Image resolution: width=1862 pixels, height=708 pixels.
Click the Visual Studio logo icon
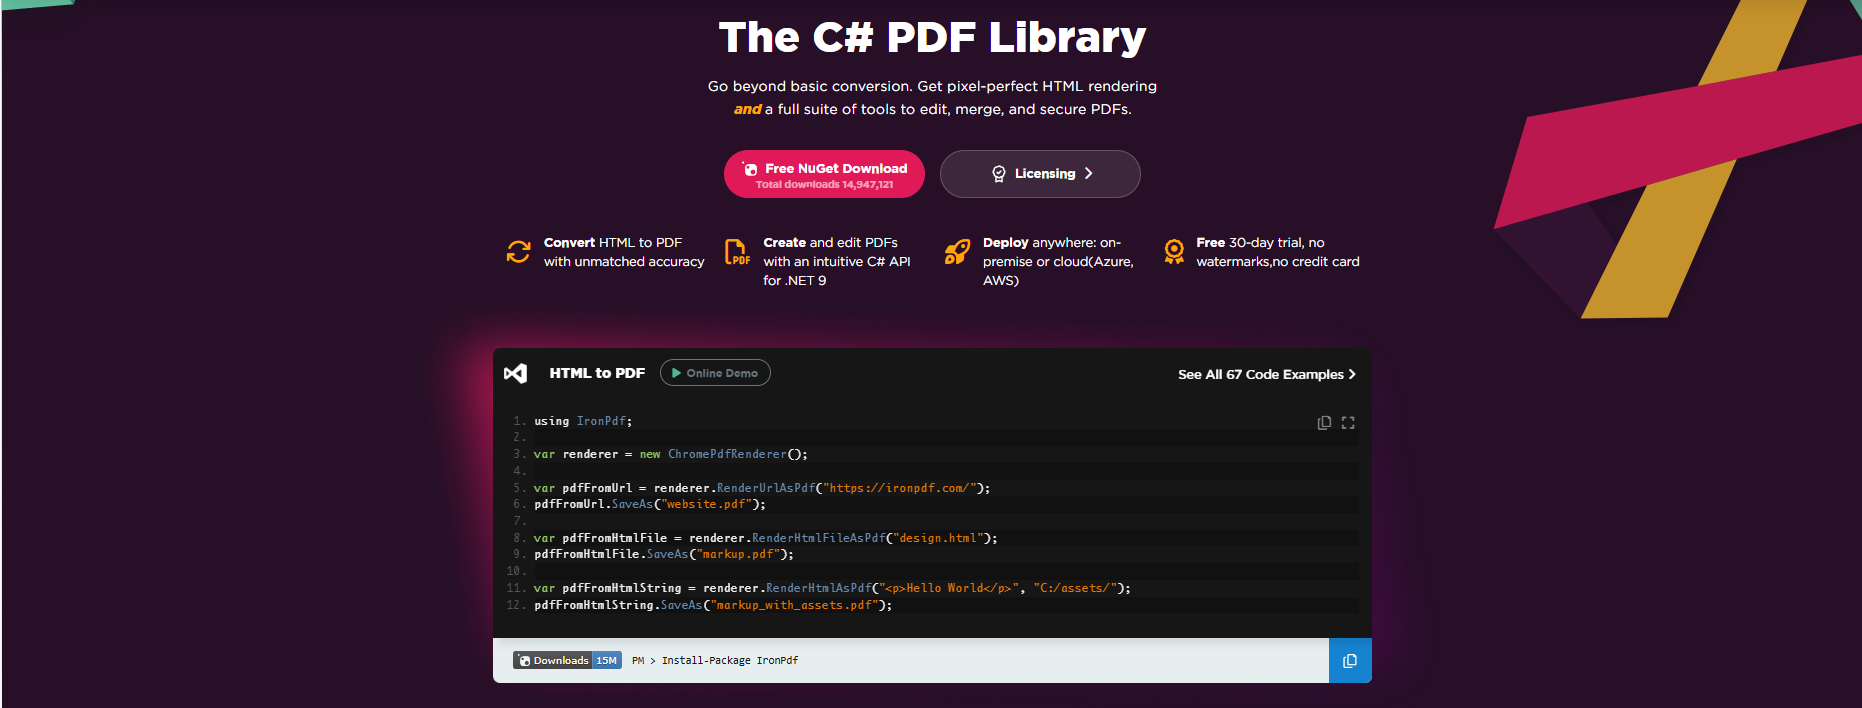pos(516,373)
